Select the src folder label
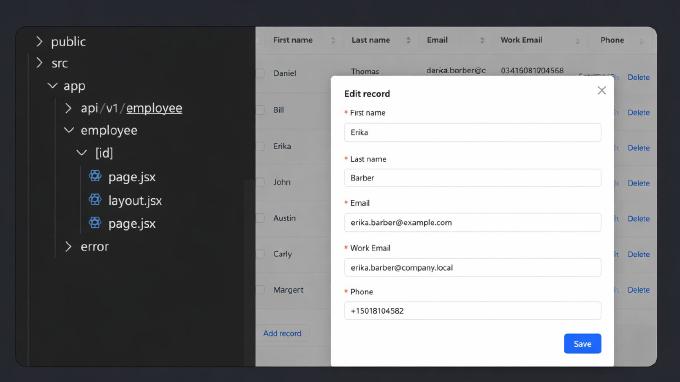This screenshot has width=680, height=382. click(x=59, y=63)
